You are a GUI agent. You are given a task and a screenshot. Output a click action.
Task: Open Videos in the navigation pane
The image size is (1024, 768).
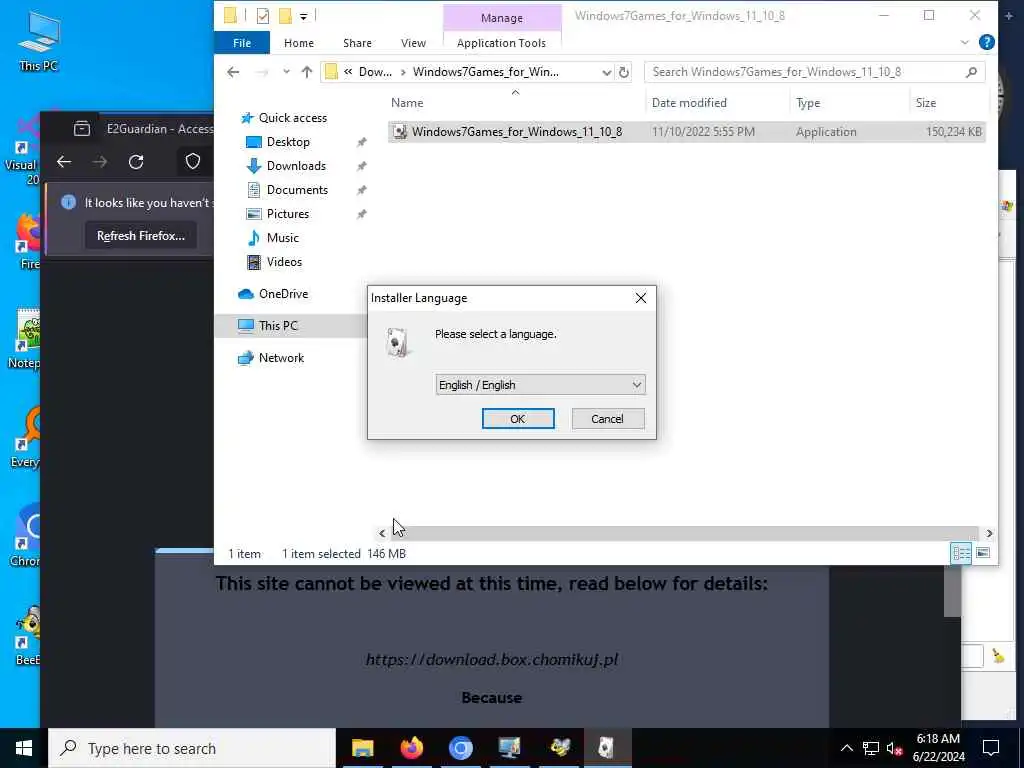284,262
